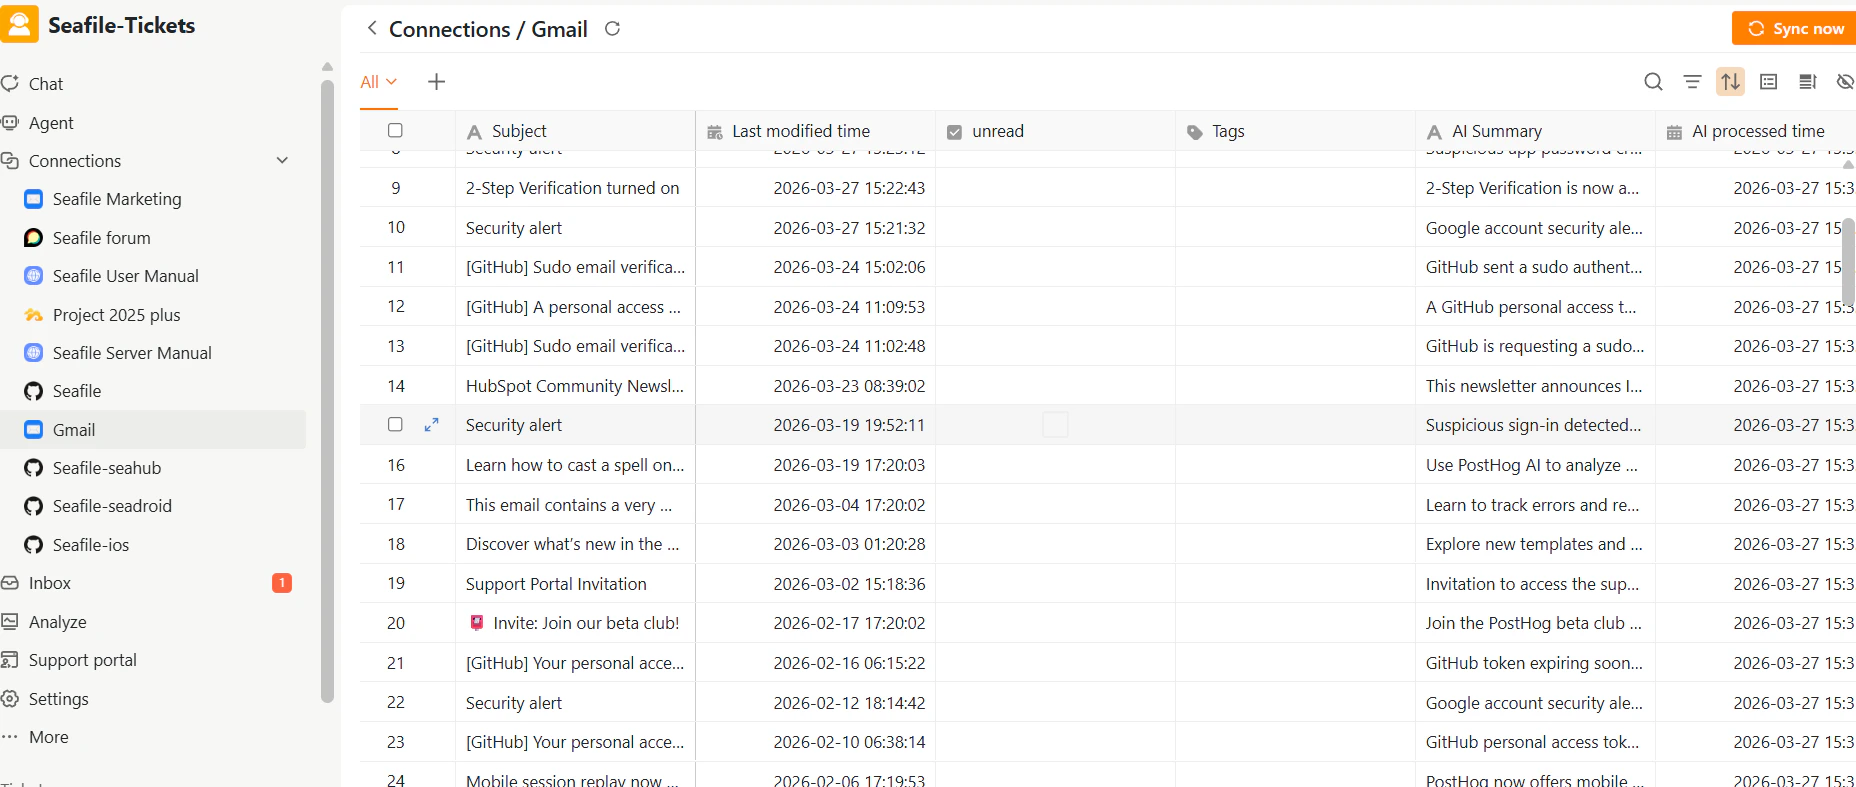Click the unread column header

tap(1055, 131)
